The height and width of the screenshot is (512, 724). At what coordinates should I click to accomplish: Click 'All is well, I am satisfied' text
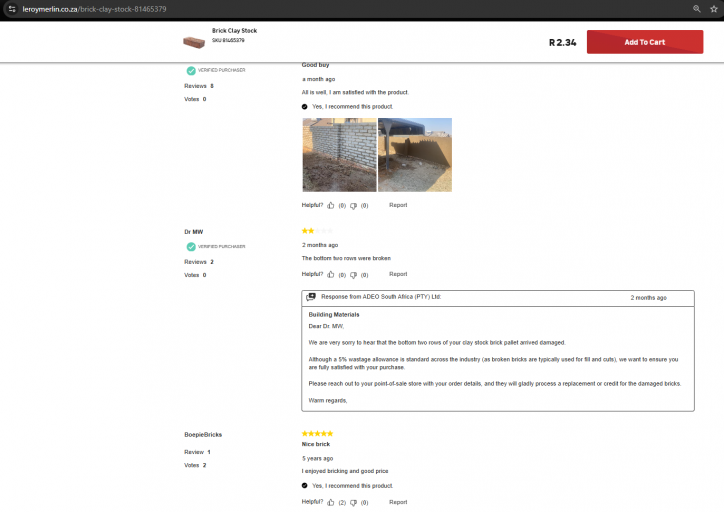[355, 92]
